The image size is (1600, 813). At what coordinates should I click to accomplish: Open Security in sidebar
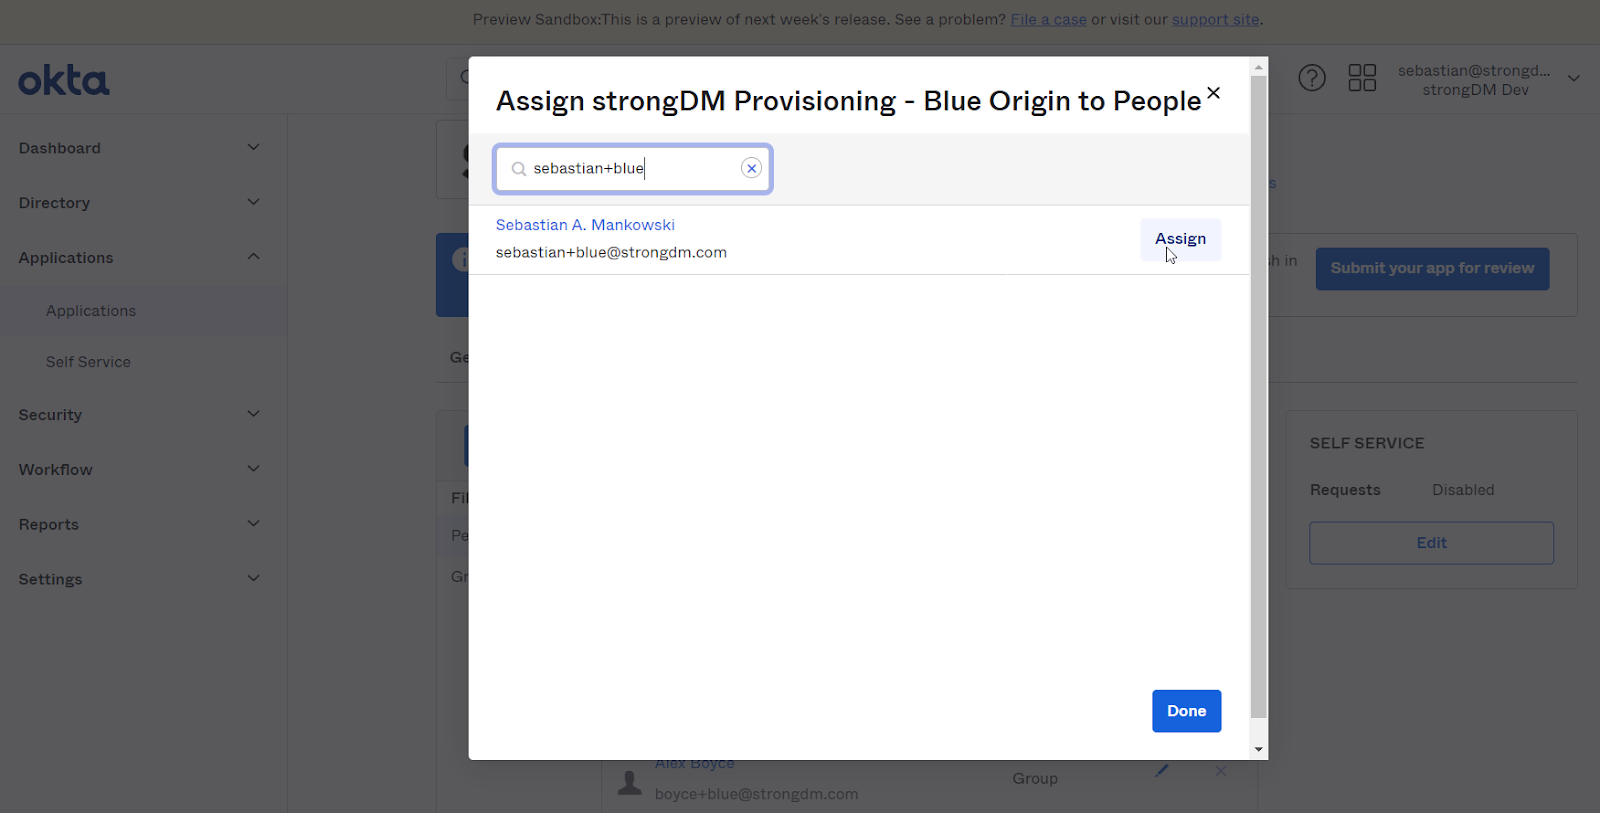[x=50, y=415]
